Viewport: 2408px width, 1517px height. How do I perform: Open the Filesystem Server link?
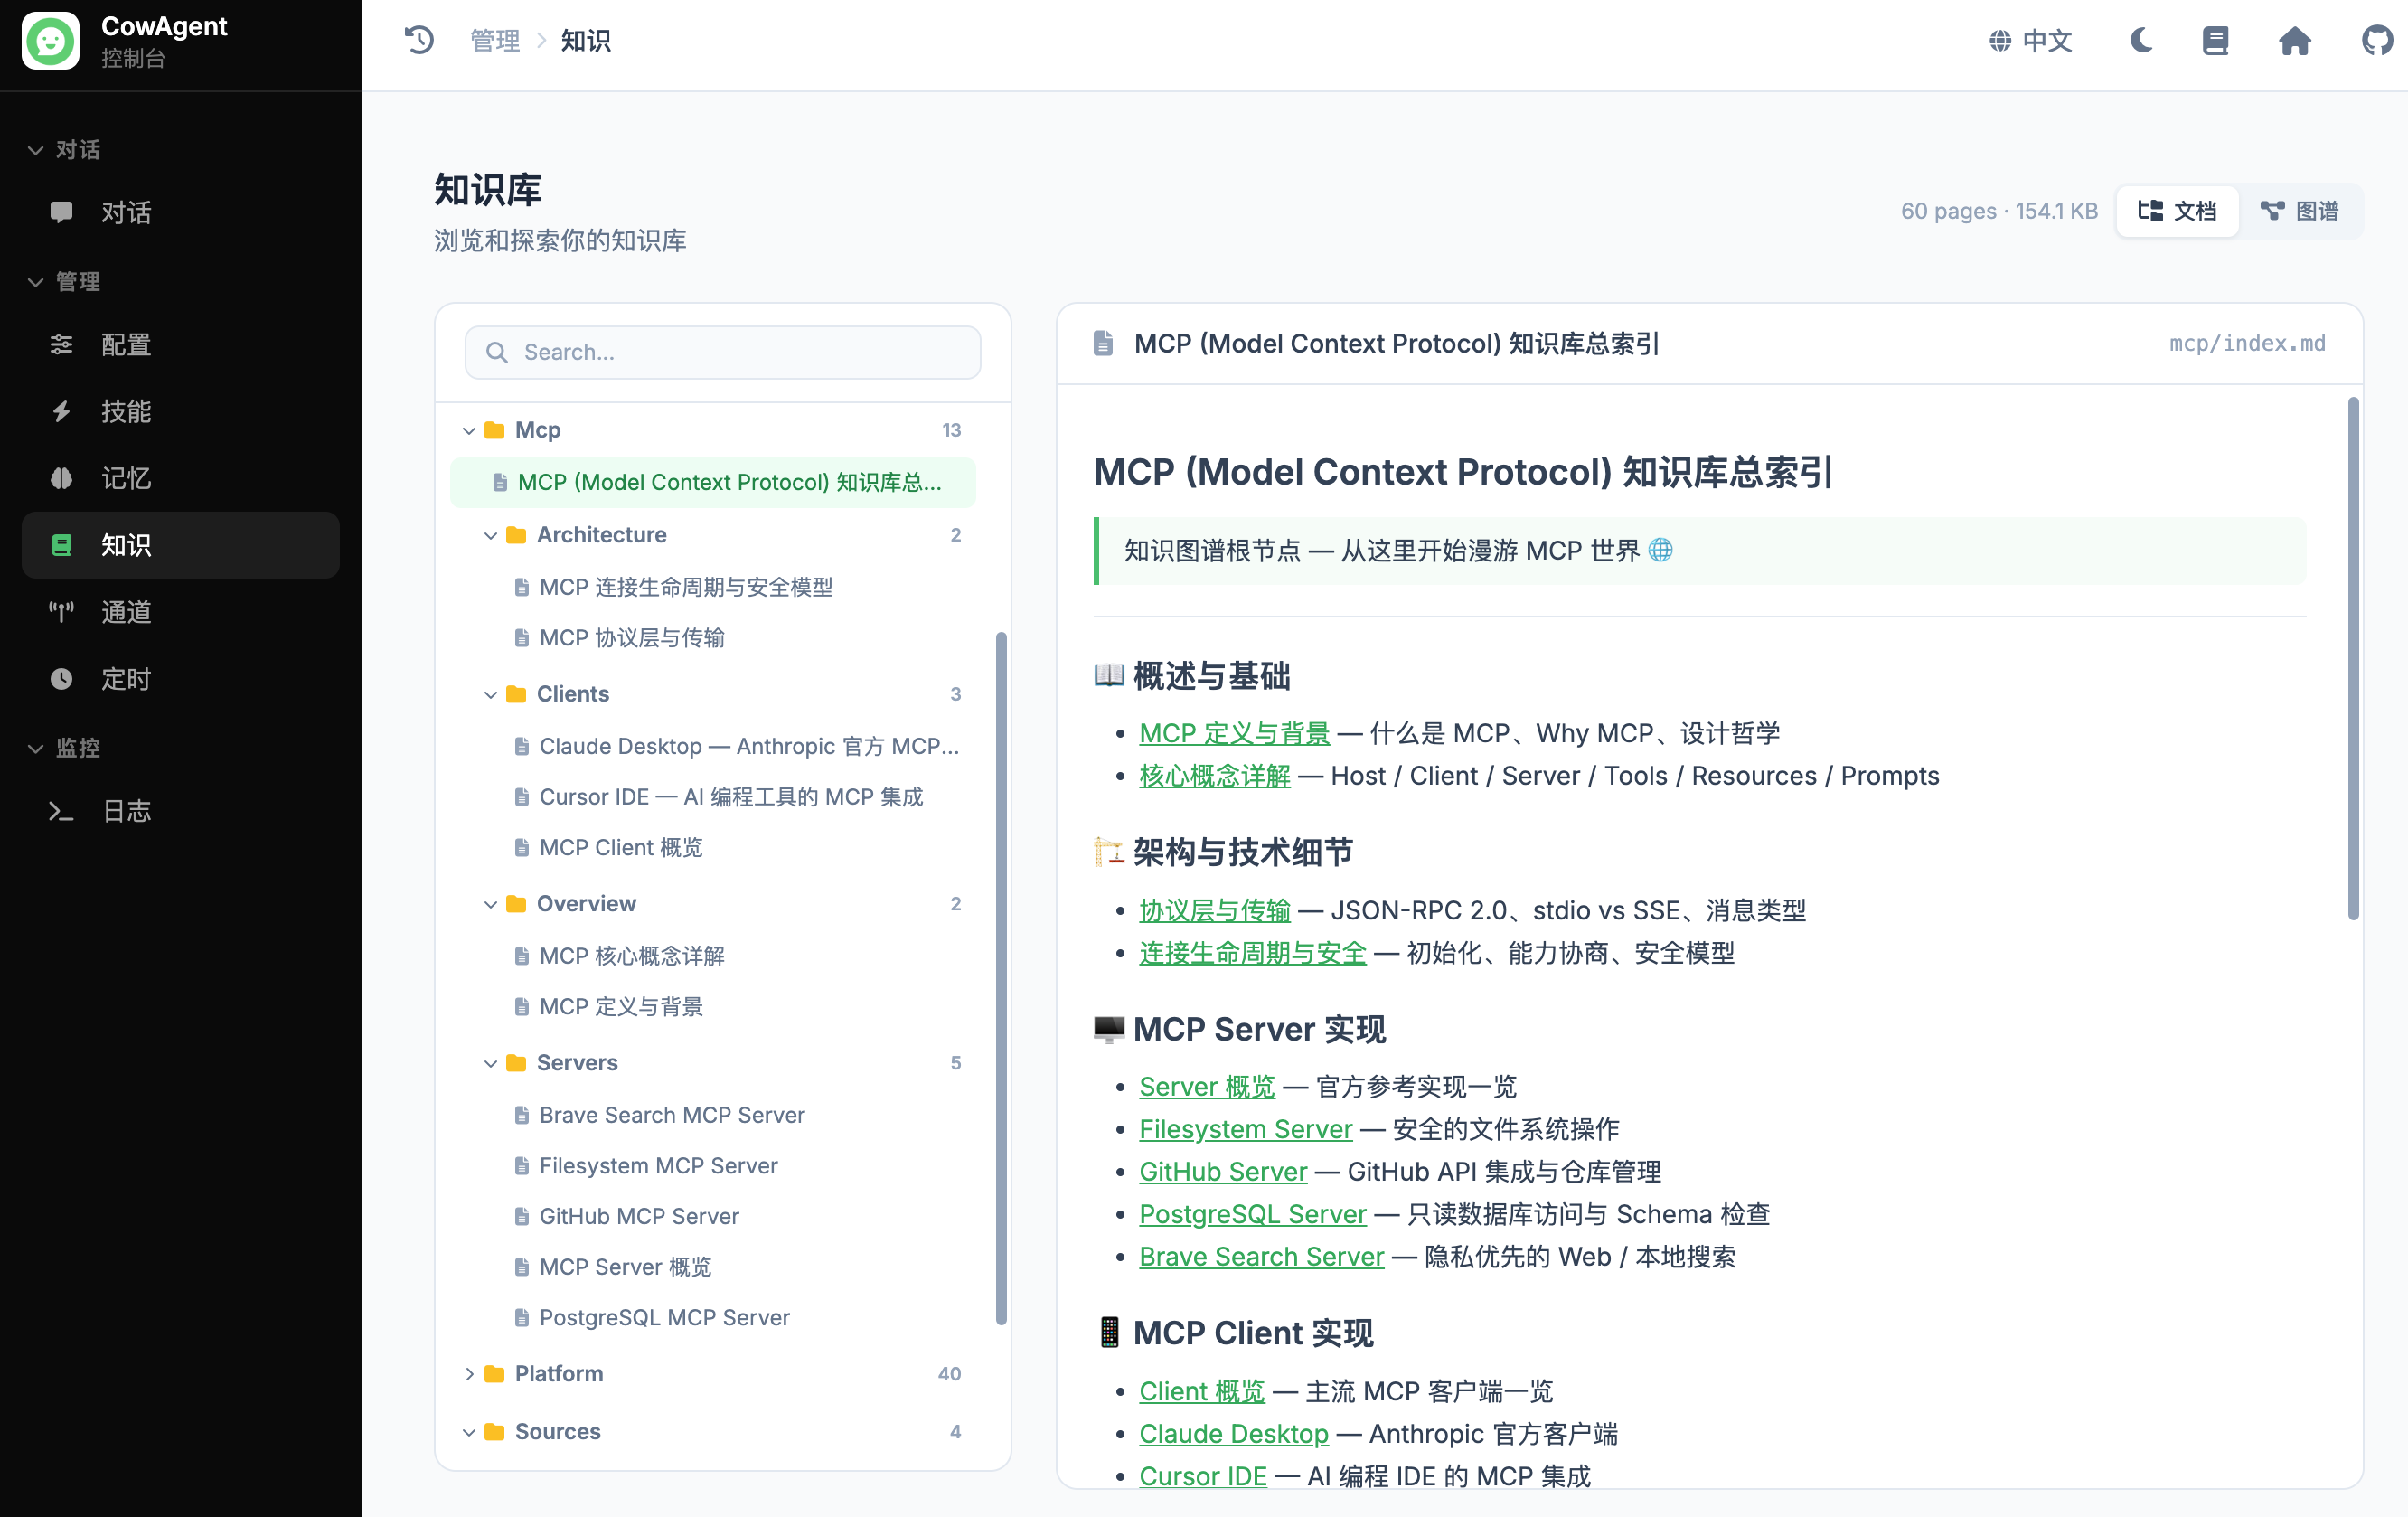1245,1129
